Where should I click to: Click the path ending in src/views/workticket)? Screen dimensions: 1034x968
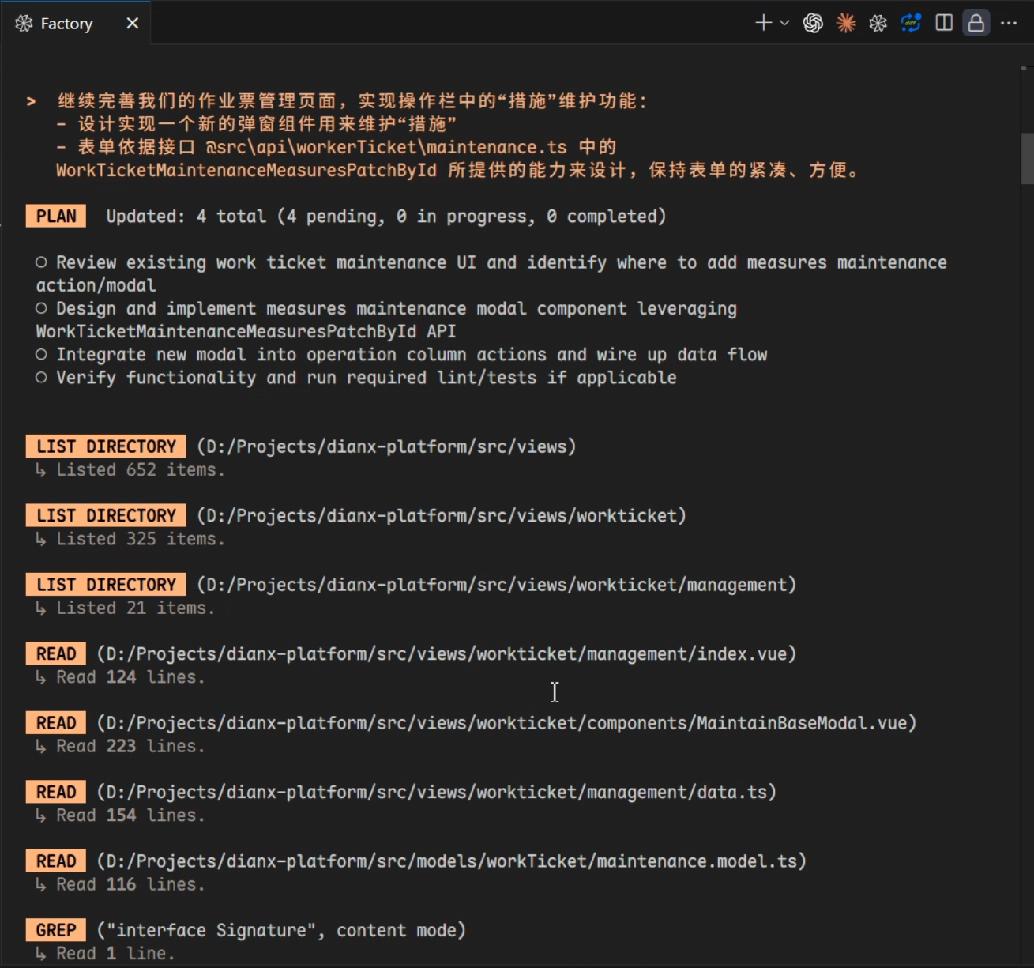[x=442, y=516]
